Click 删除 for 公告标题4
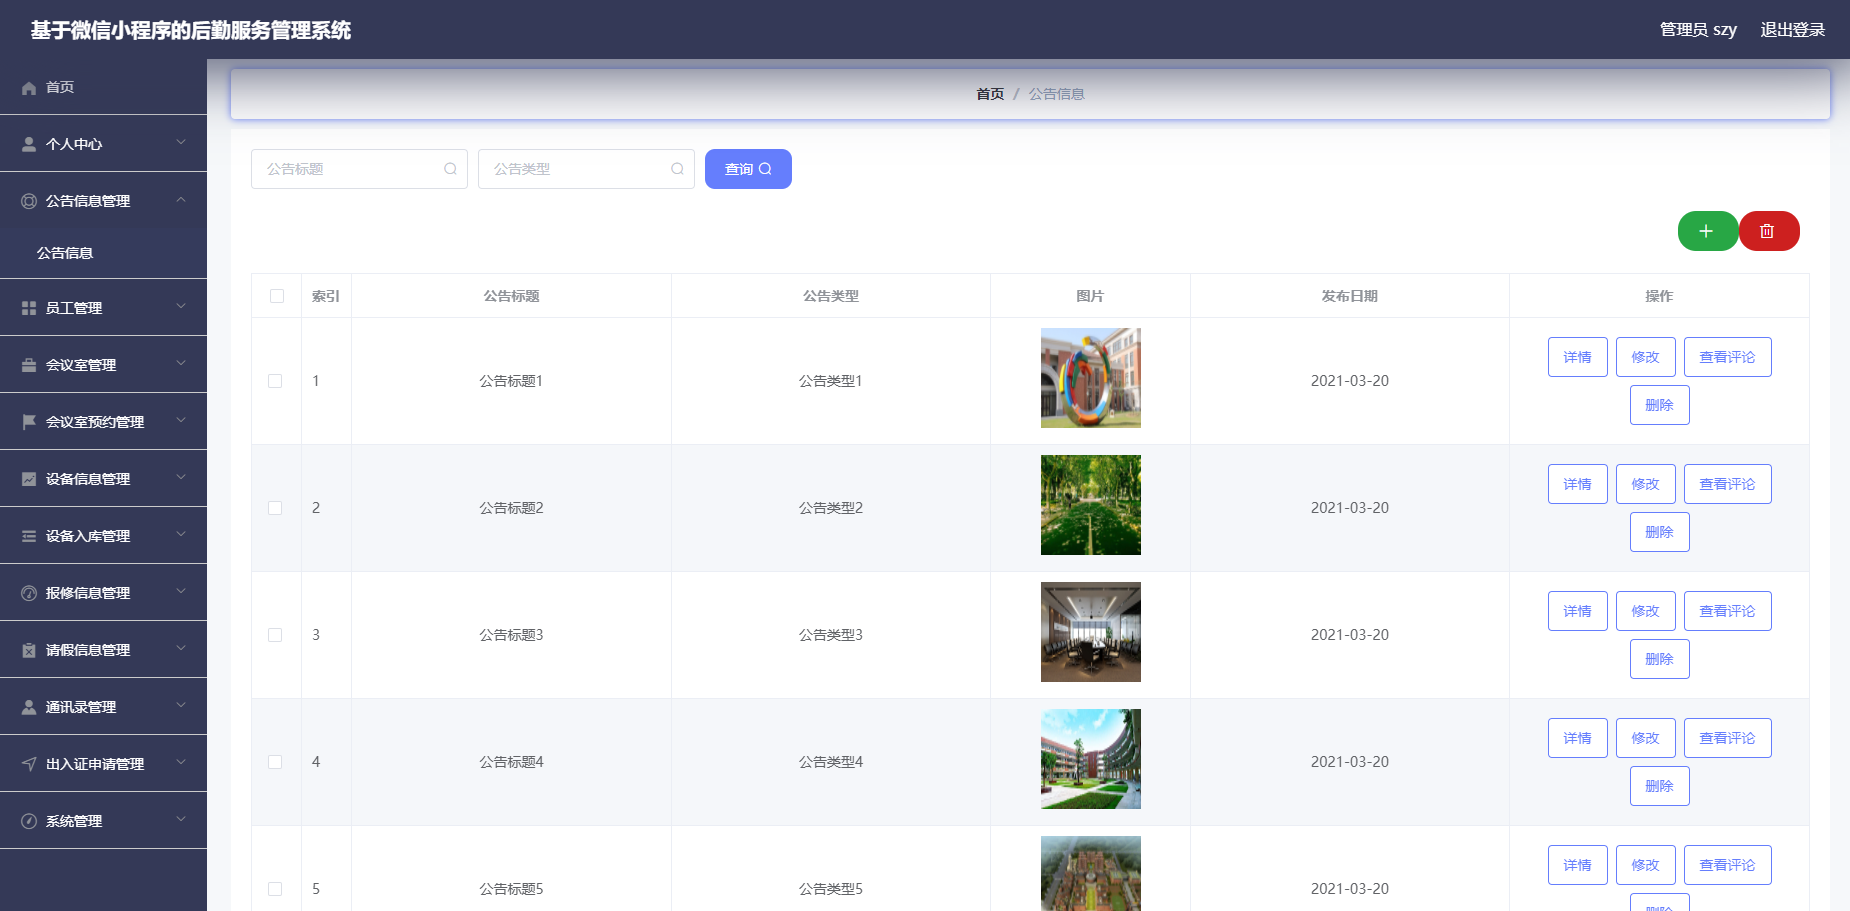 (1660, 786)
